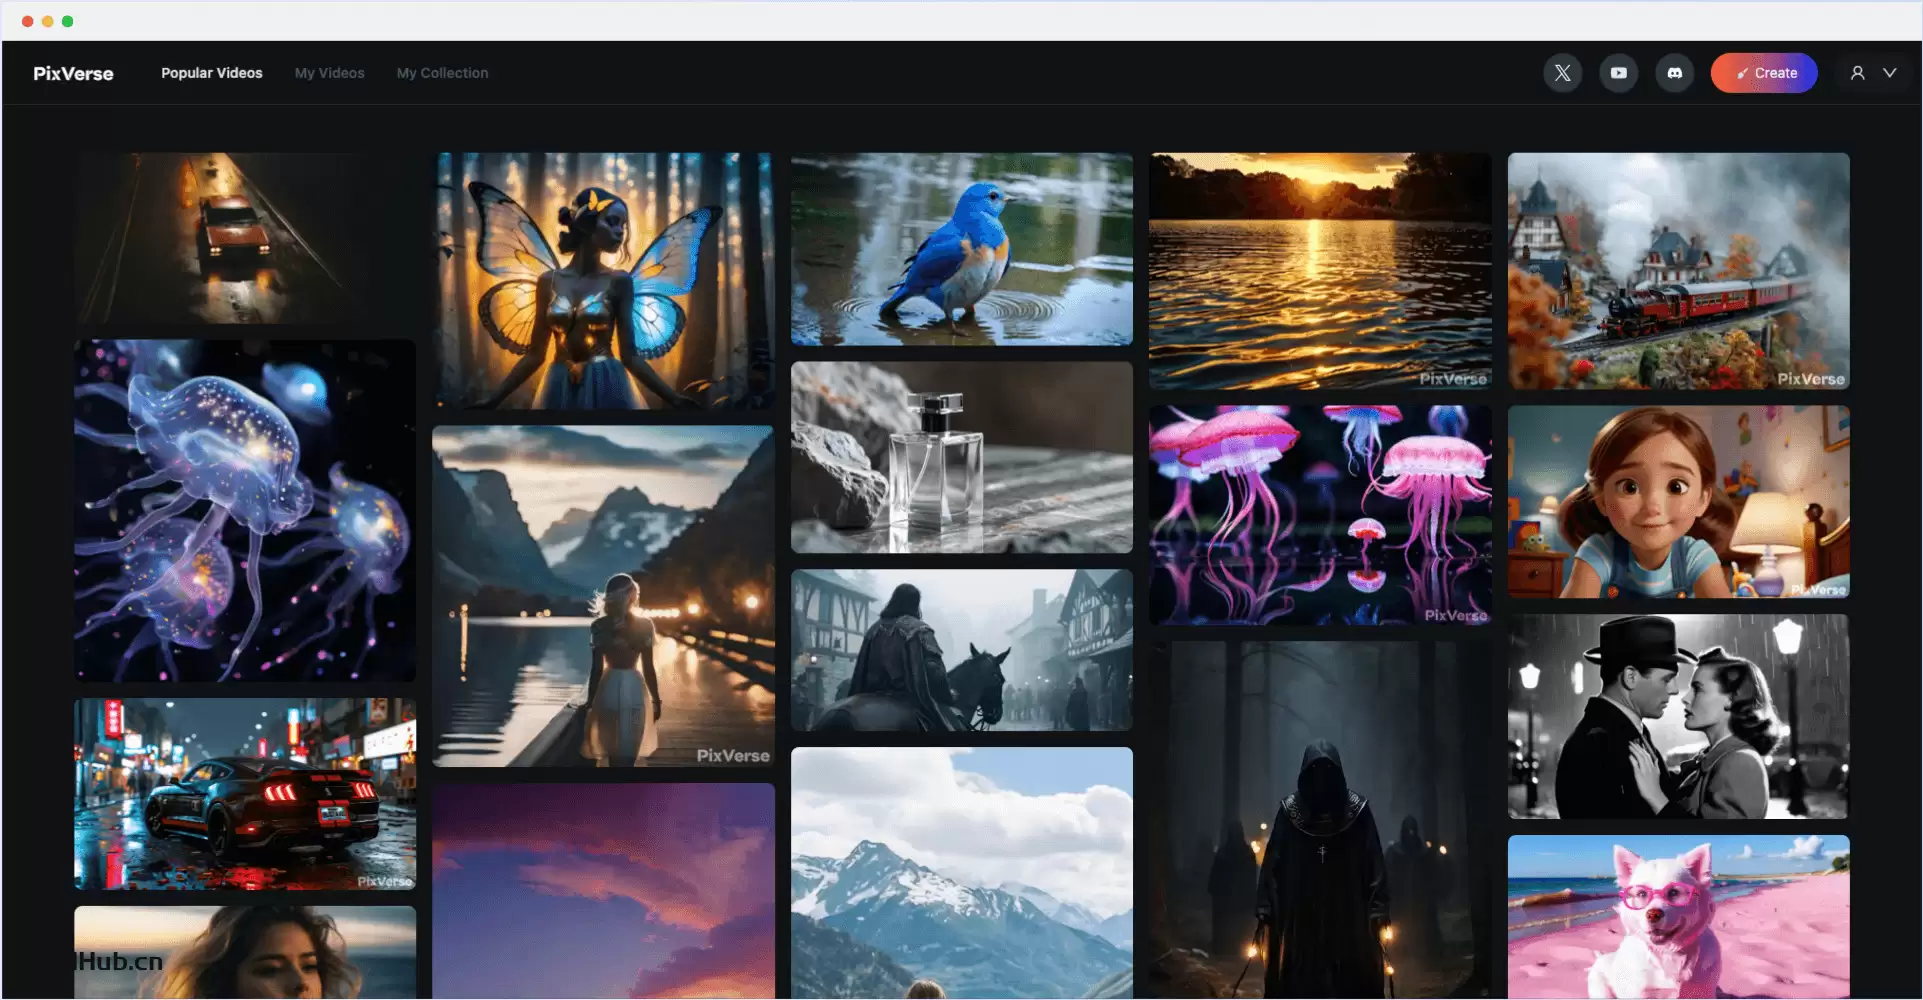
Task: Open the blue bird in water video
Action: click(962, 249)
